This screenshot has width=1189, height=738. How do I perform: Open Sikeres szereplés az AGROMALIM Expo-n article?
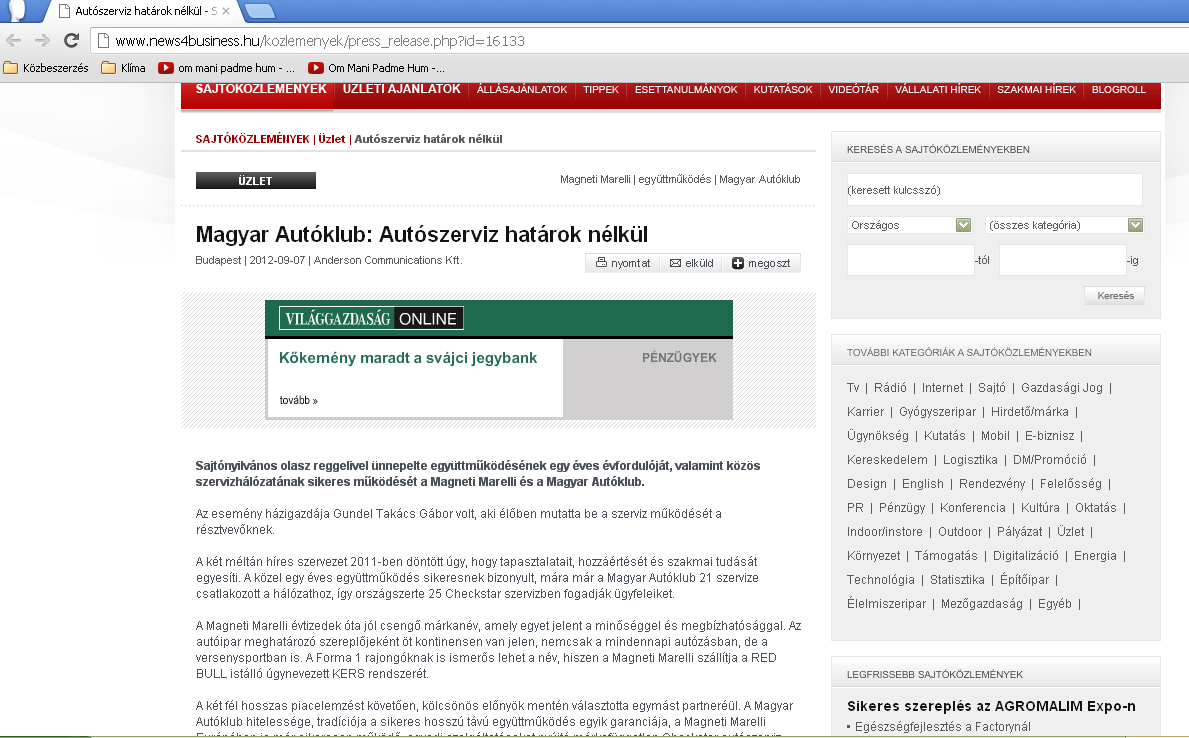click(x=991, y=706)
